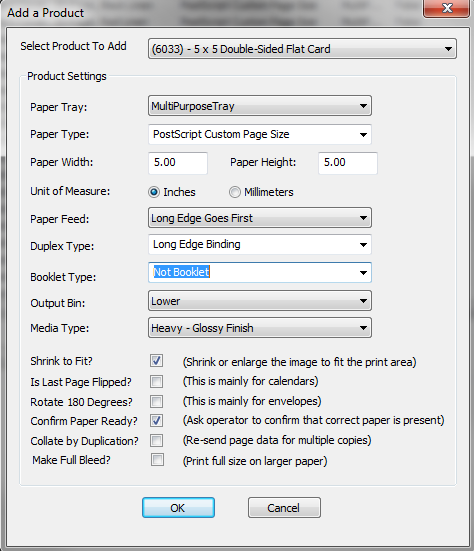Viewport: 474px width, 551px height.
Task: Close the Add a Product dialog
Action: (x=447, y=8)
